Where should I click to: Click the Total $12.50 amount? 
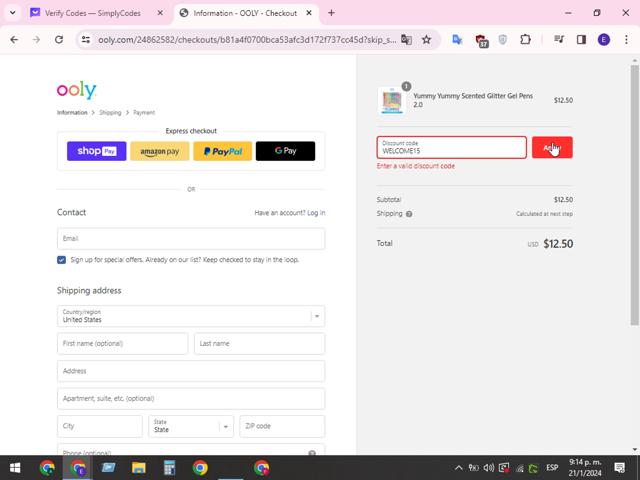(558, 244)
